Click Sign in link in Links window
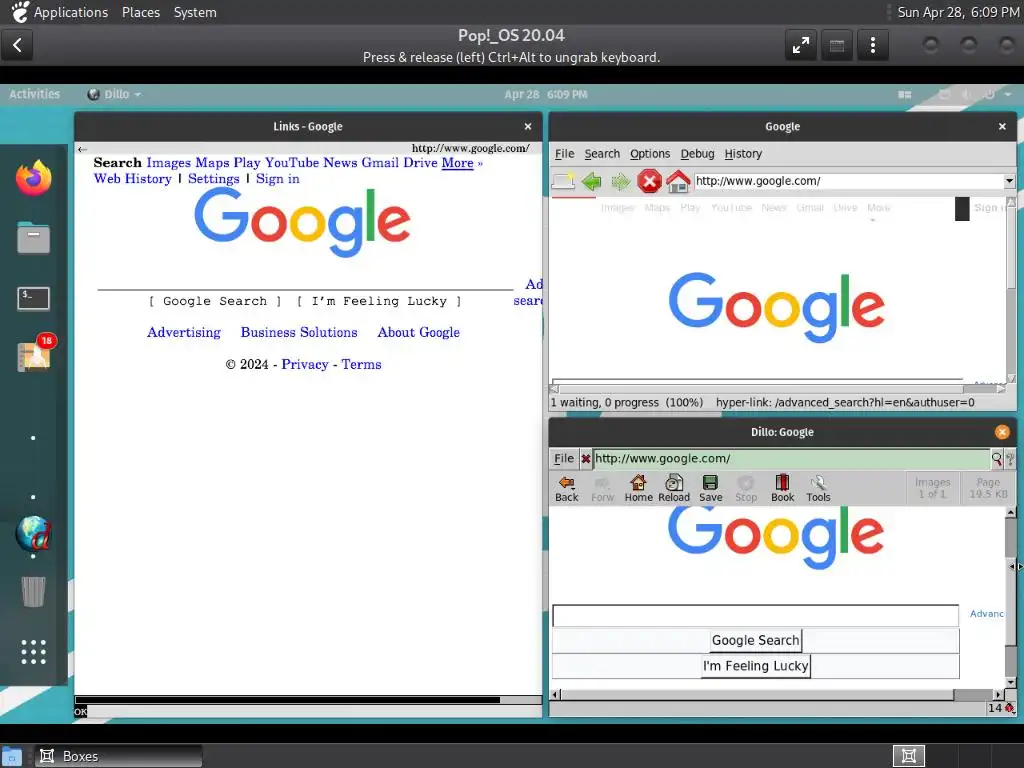 tap(278, 178)
